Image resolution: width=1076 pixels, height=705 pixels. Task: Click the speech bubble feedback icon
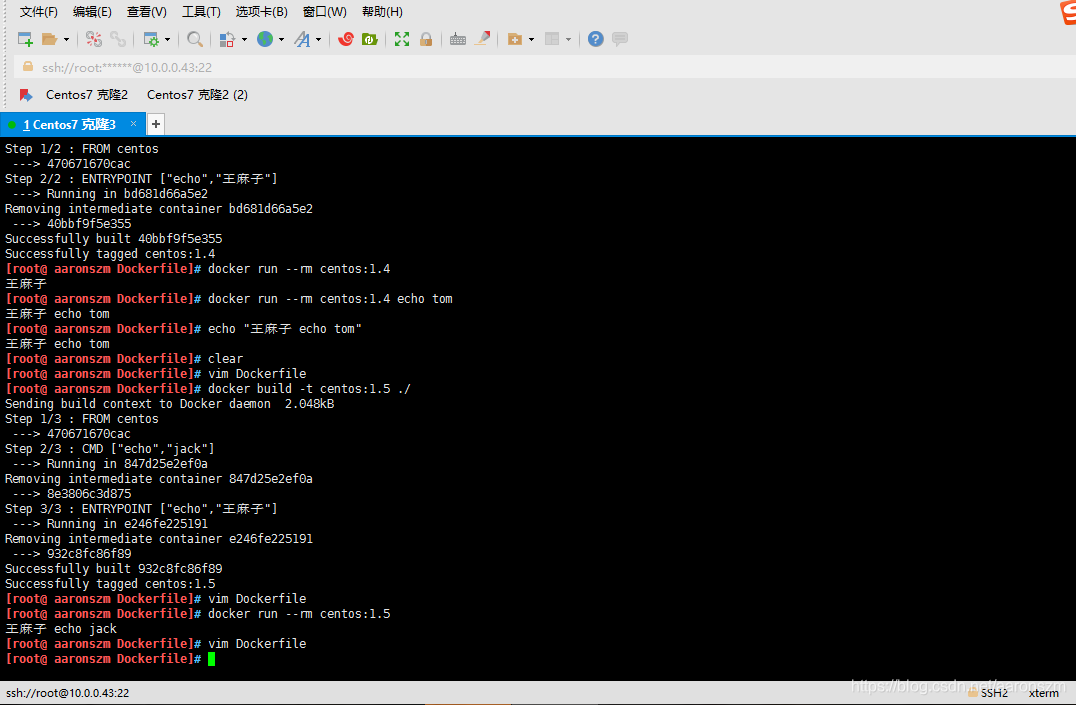tap(620, 39)
